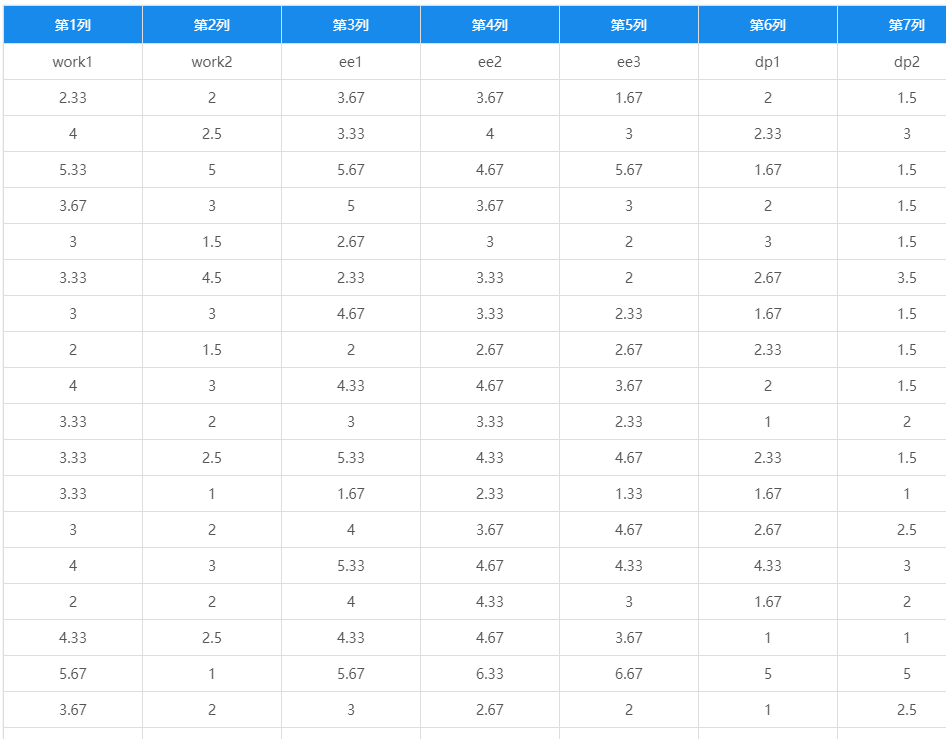The height and width of the screenshot is (739, 946).
Task: Click the 第7列 column header
Action: click(892, 25)
